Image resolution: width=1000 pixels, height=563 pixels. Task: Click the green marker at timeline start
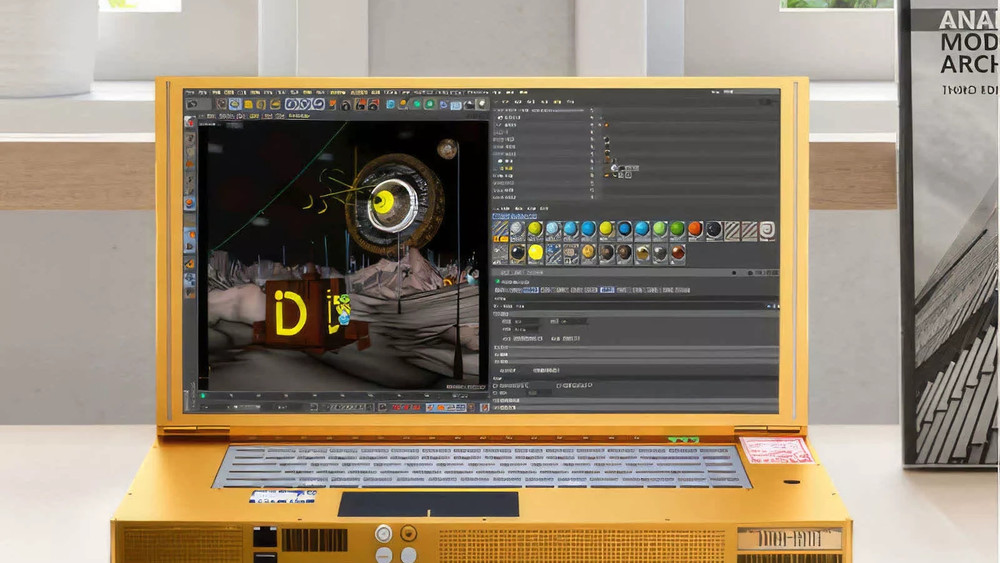tap(203, 396)
